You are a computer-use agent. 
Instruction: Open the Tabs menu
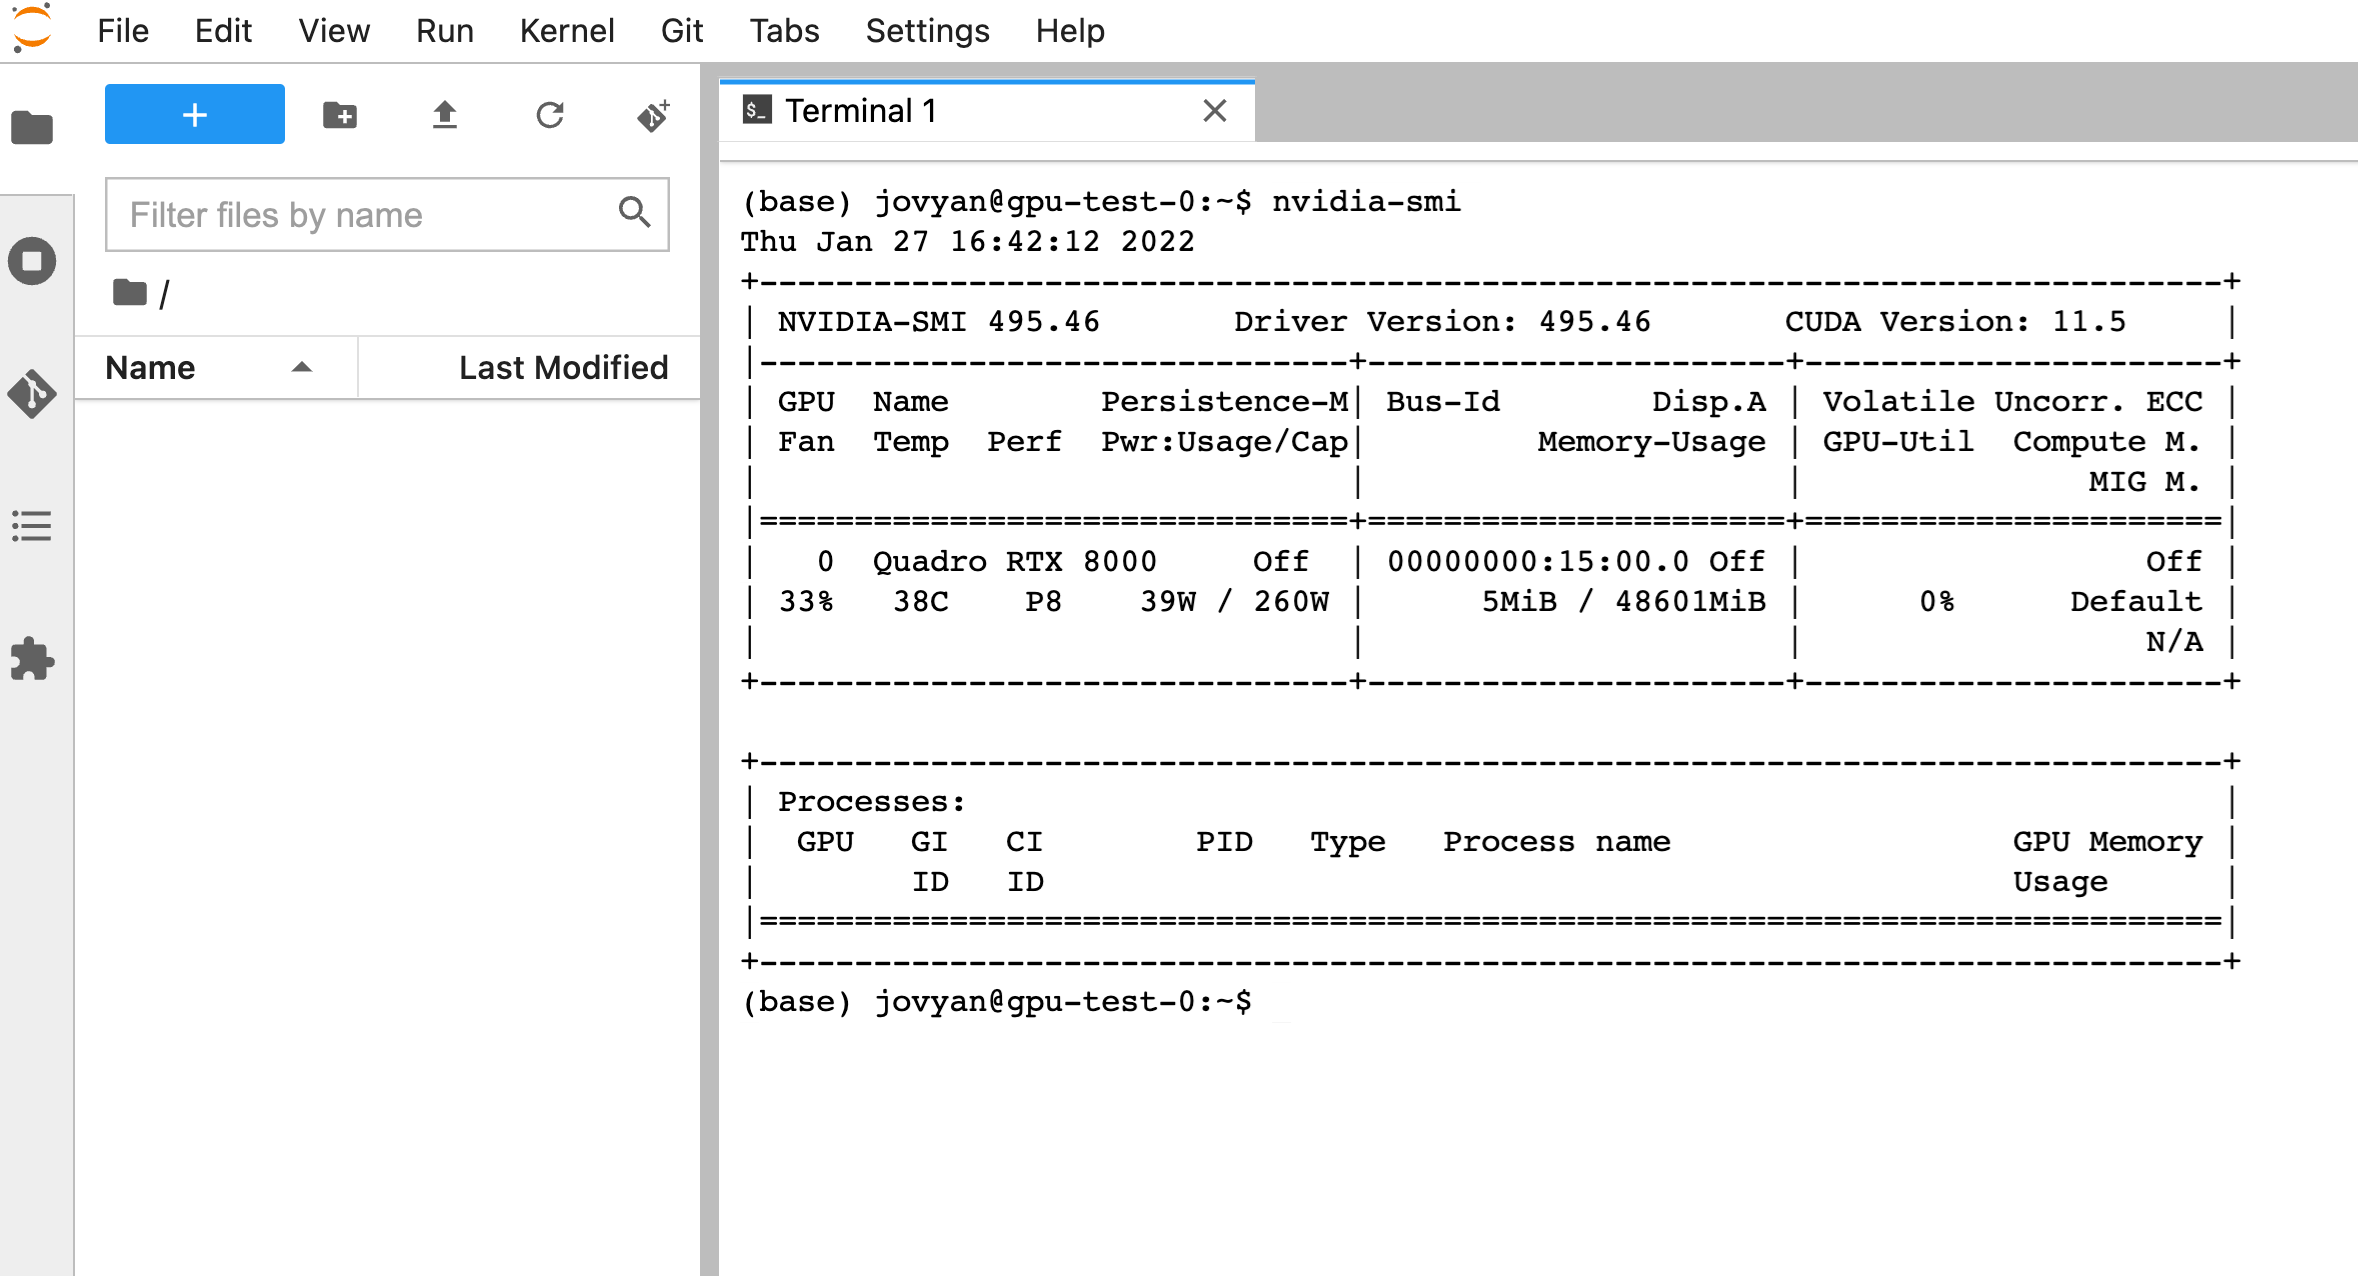784,31
